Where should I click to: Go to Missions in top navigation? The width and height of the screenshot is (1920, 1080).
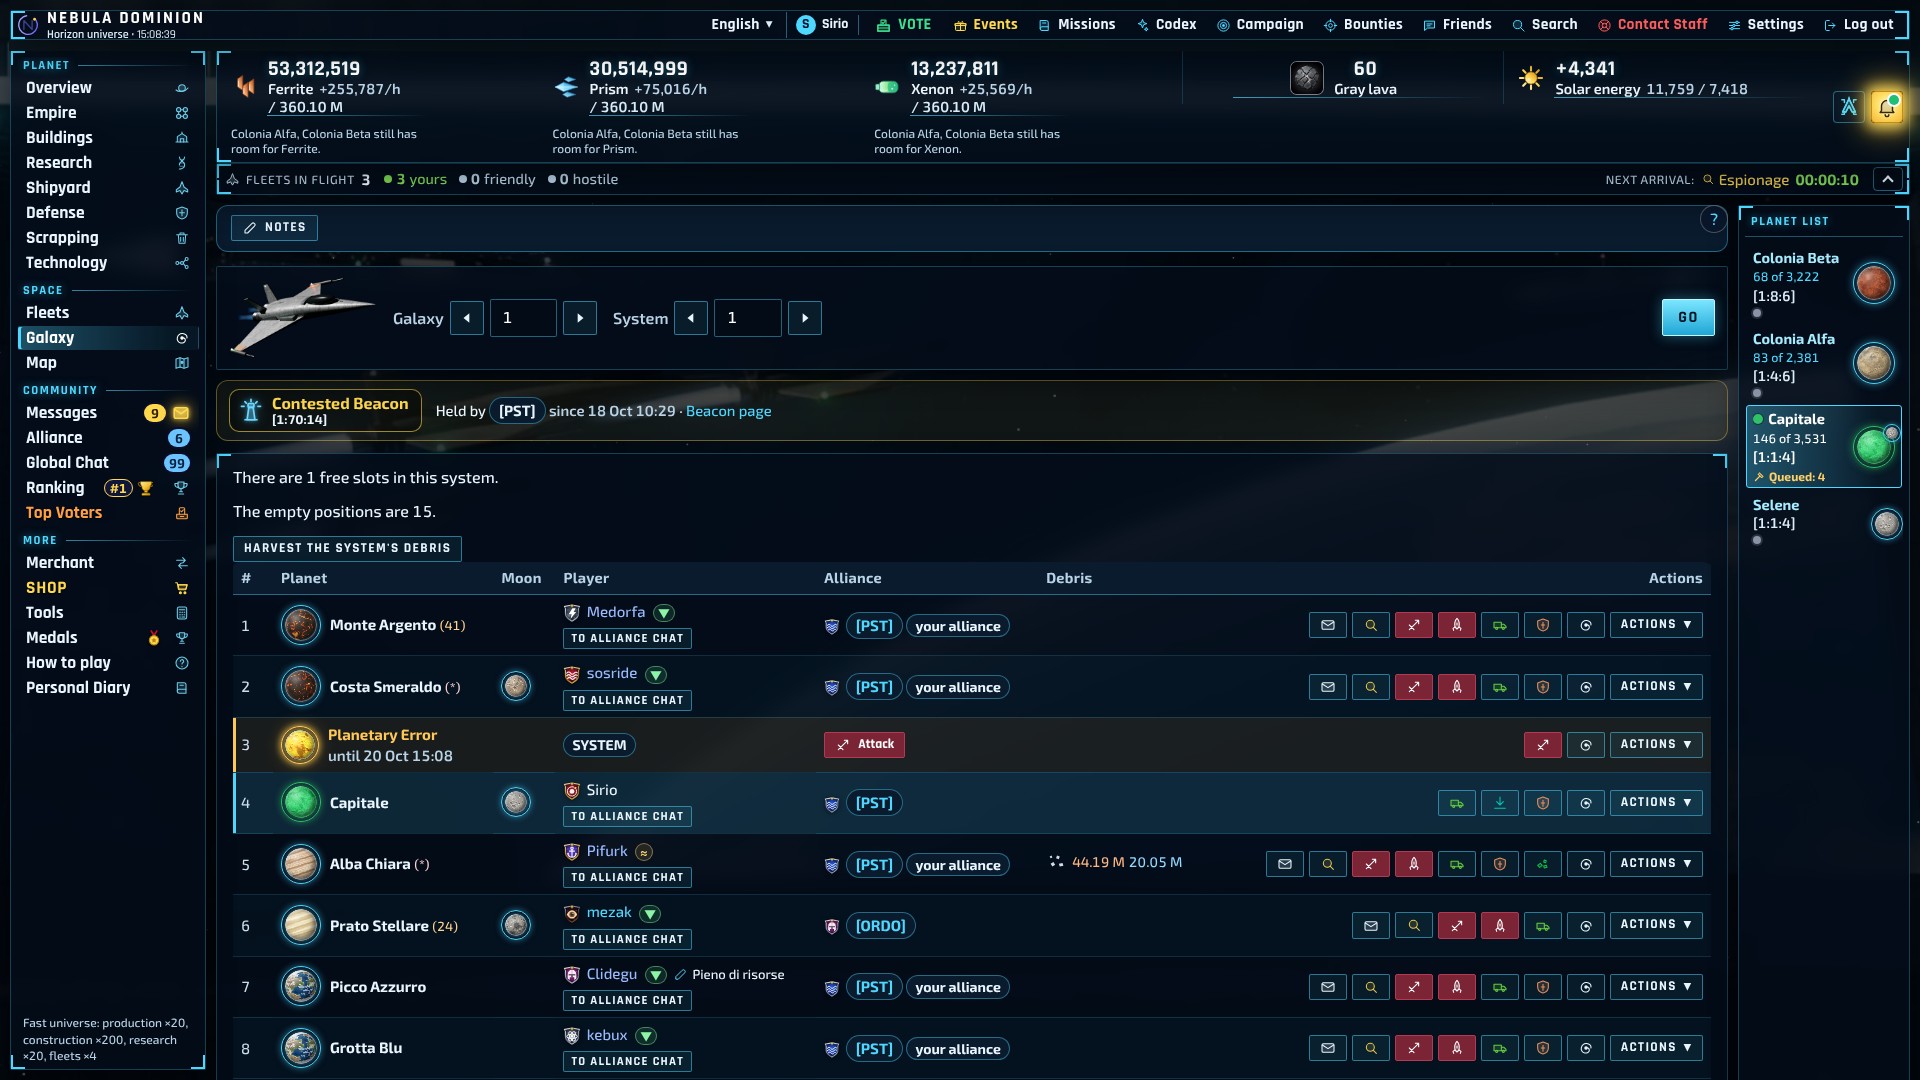pyautogui.click(x=1077, y=24)
